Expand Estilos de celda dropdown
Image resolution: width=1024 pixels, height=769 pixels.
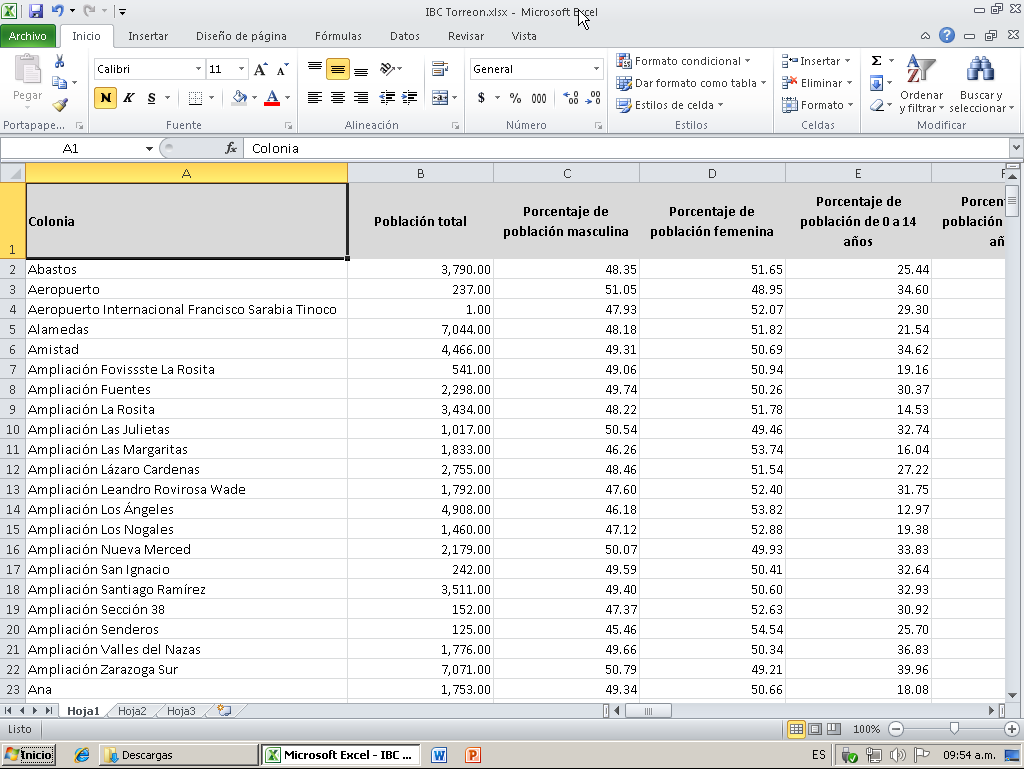tap(720, 105)
